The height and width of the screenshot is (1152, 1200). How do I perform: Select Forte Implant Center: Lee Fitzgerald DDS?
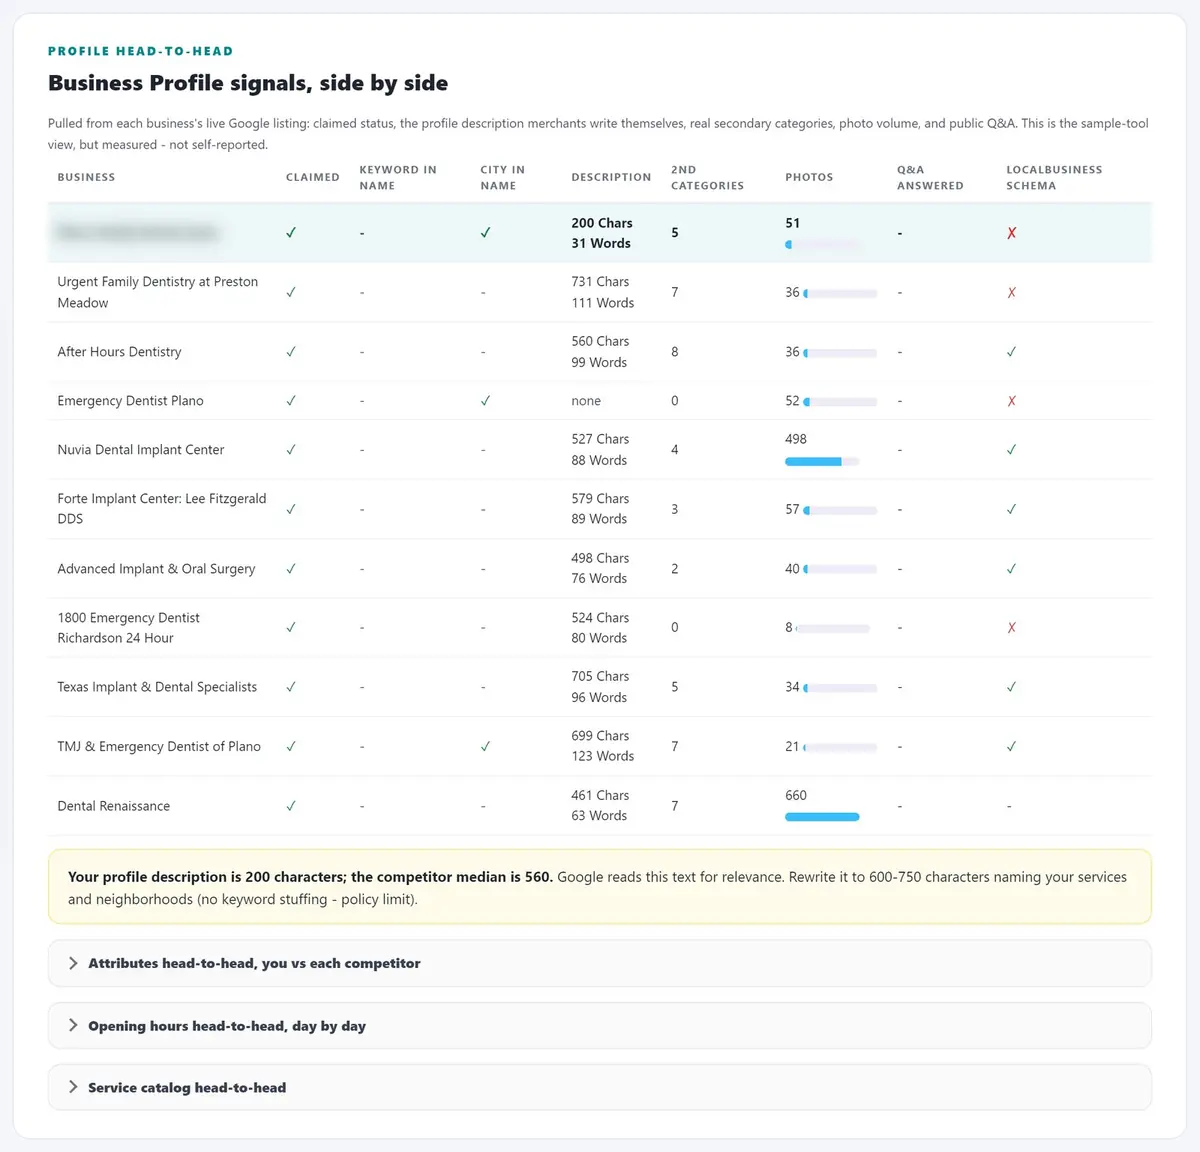tap(162, 509)
